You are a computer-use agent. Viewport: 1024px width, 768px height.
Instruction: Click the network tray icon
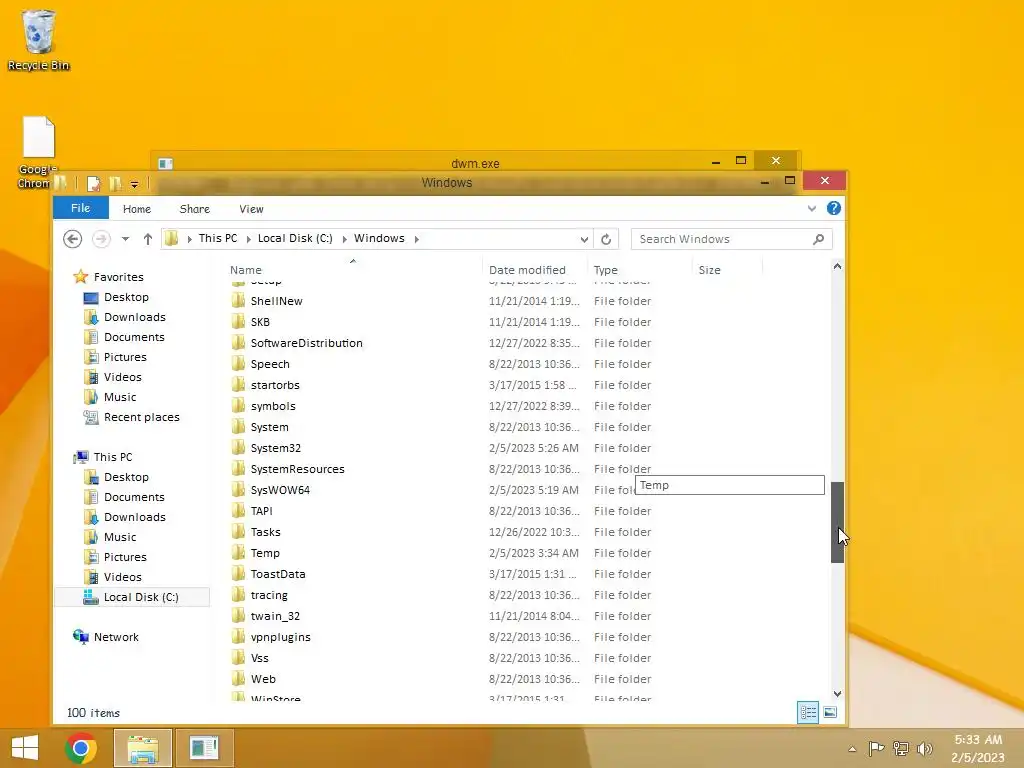(x=901, y=749)
